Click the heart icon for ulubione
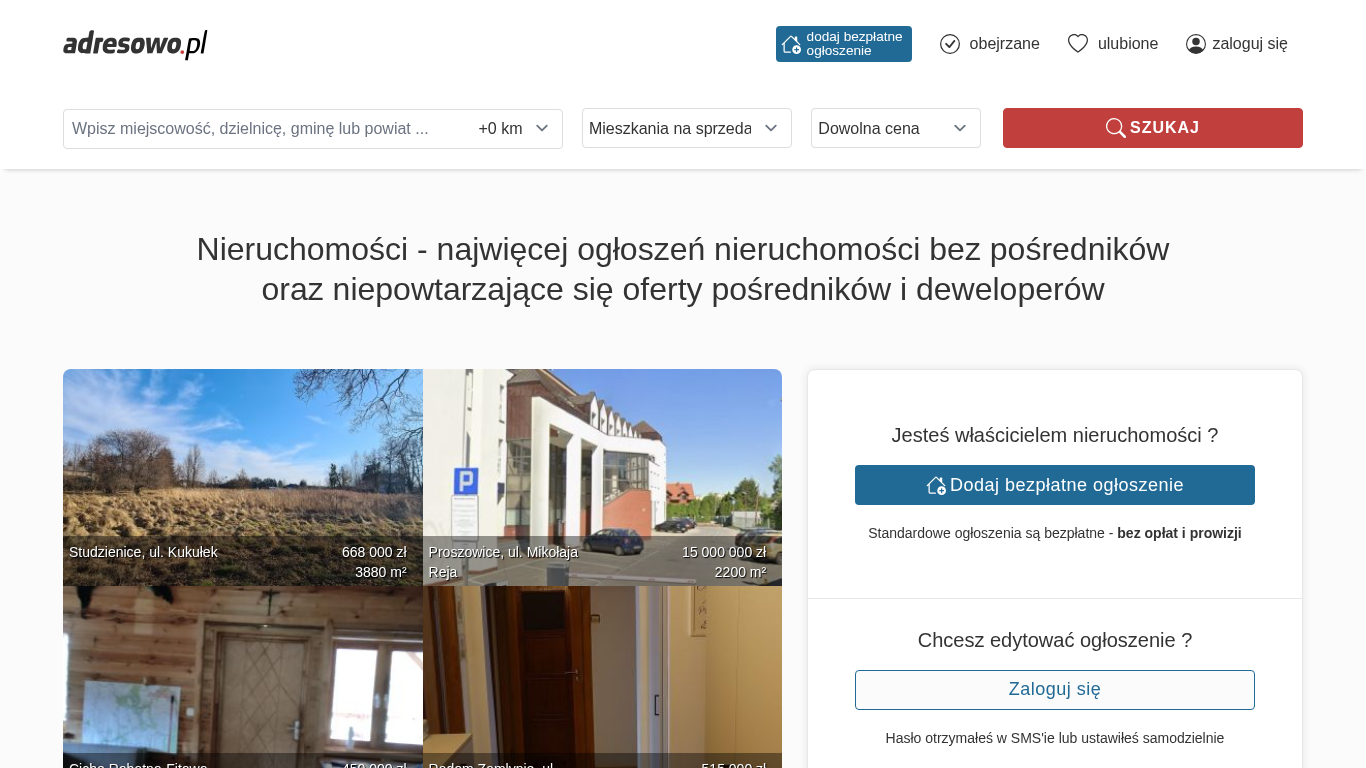 pyautogui.click(x=1077, y=44)
